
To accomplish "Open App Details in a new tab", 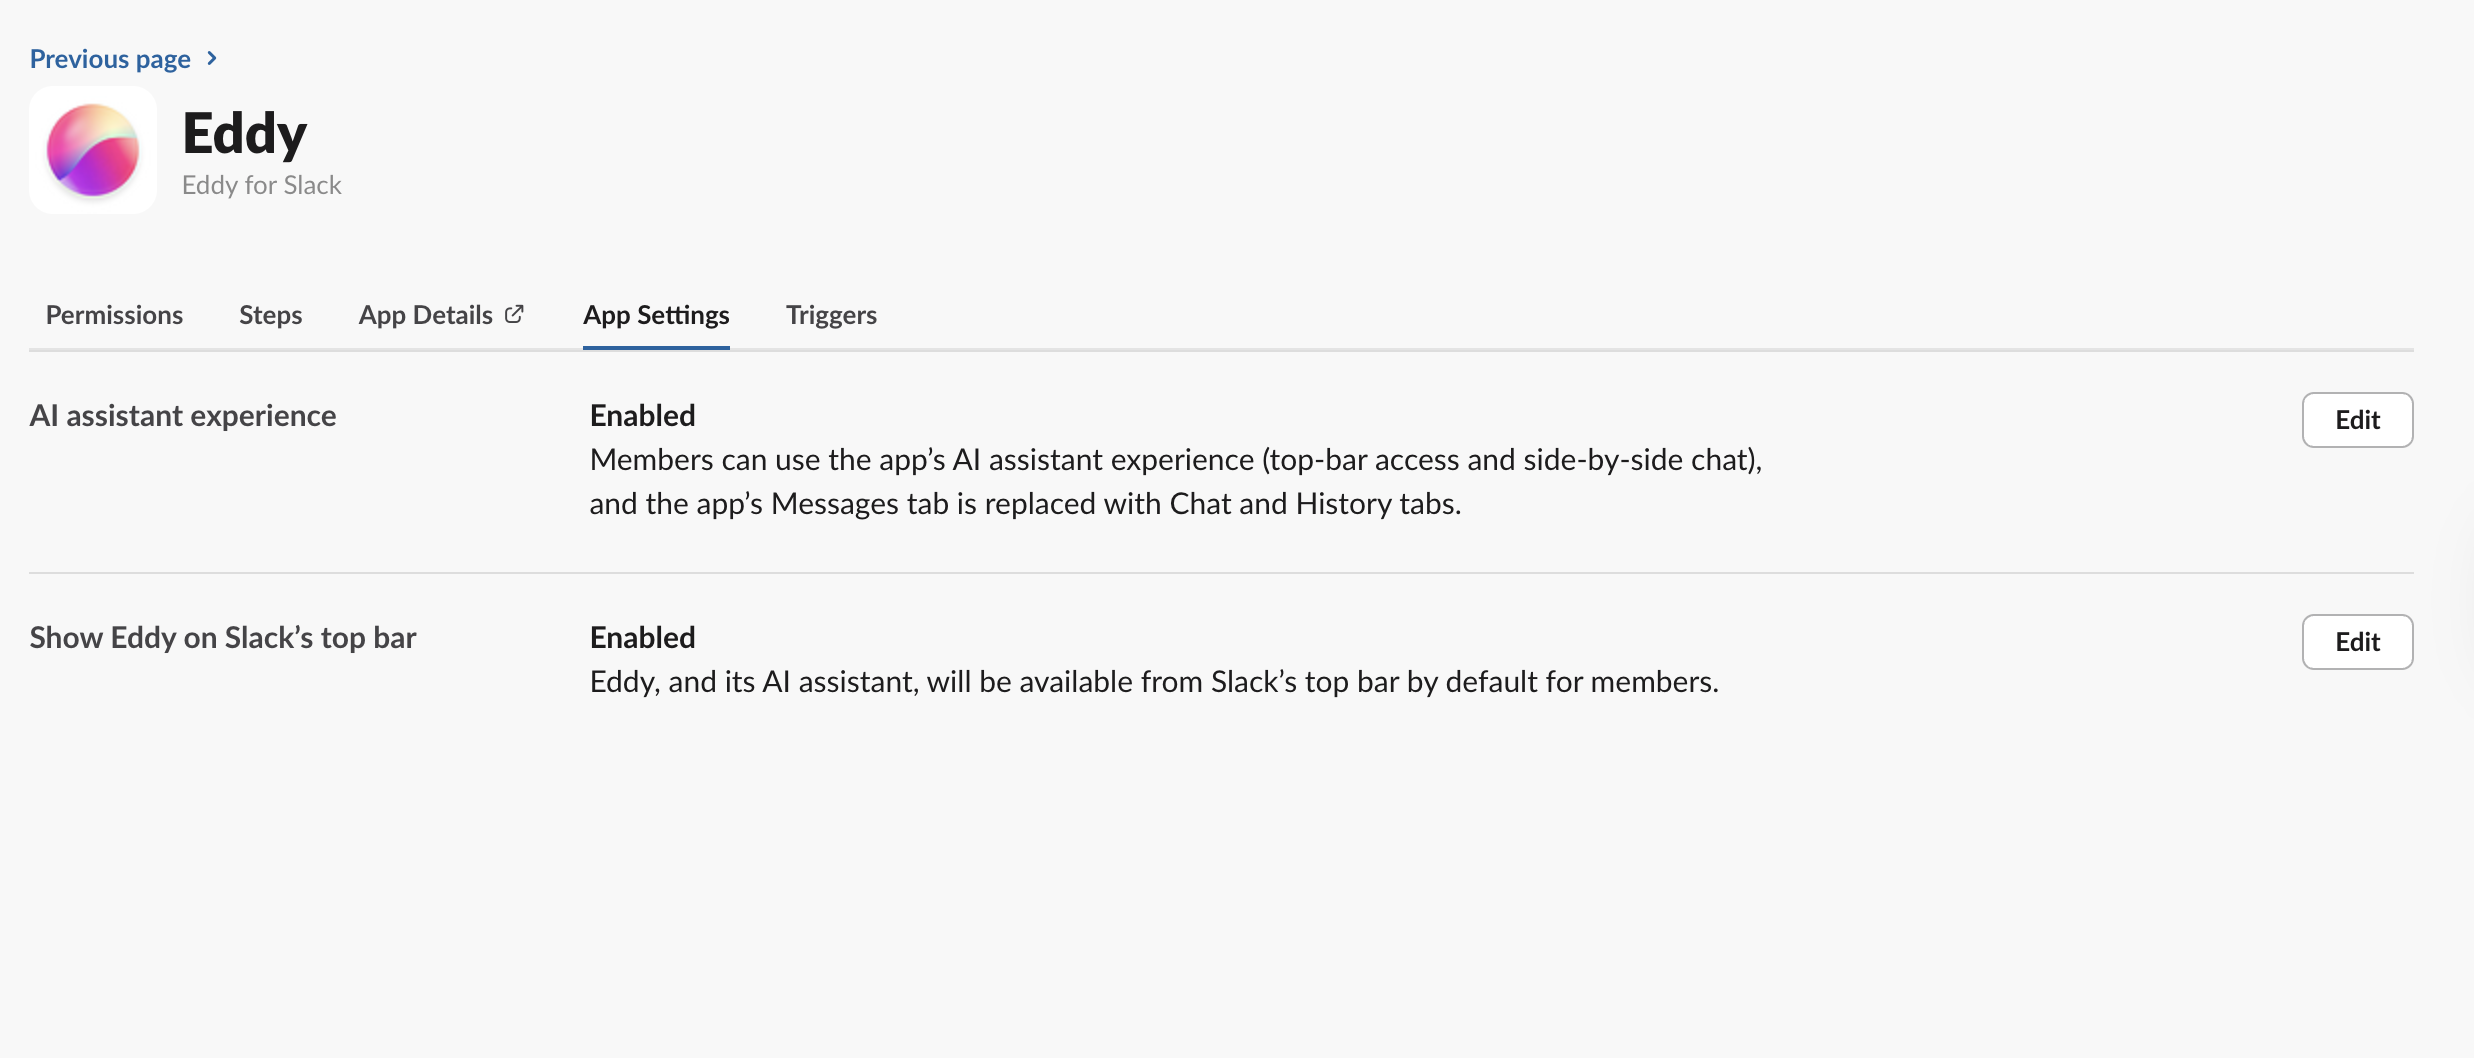I will click(x=426, y=315).
